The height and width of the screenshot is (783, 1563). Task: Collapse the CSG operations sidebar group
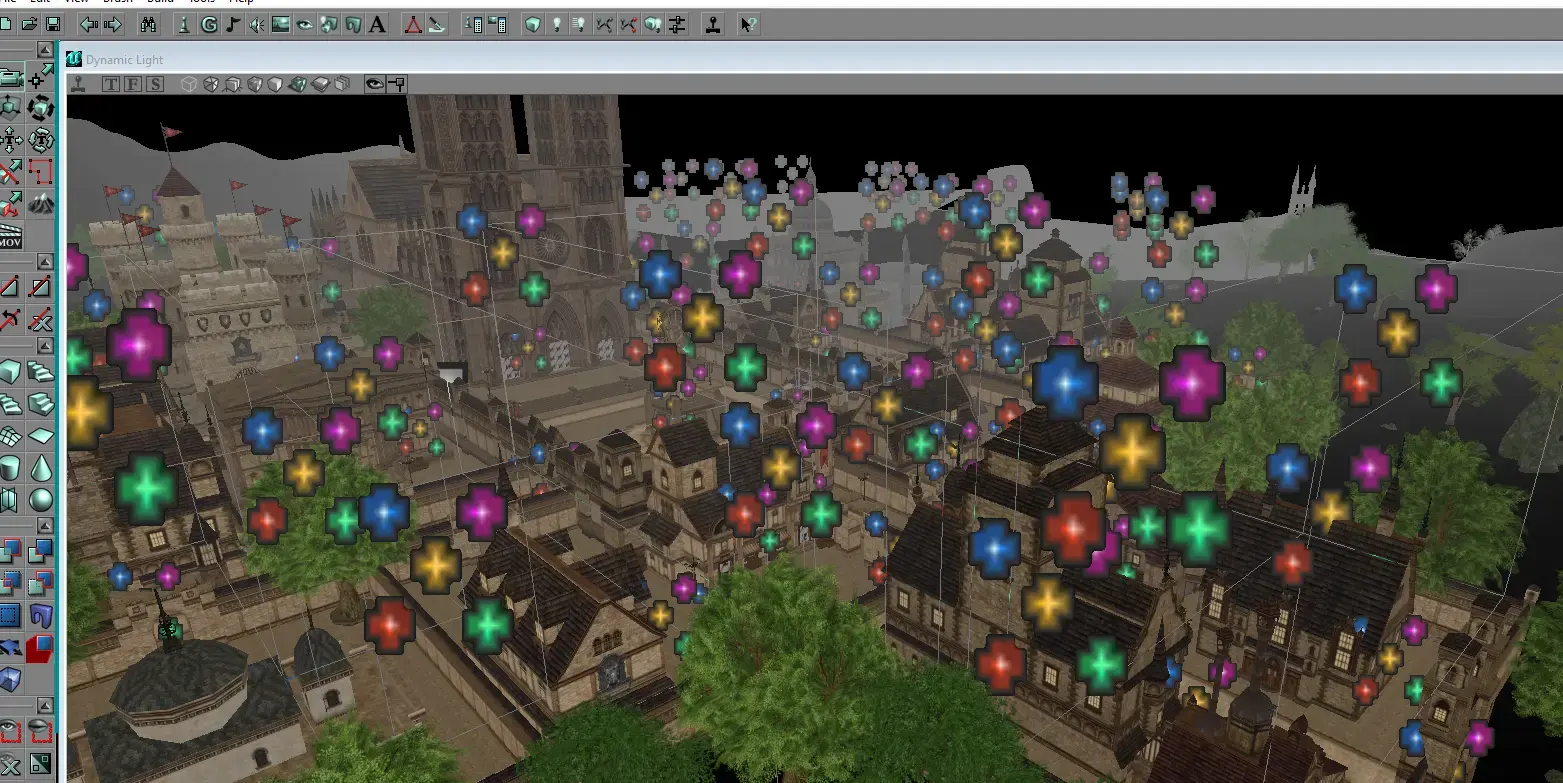[46, 524]
